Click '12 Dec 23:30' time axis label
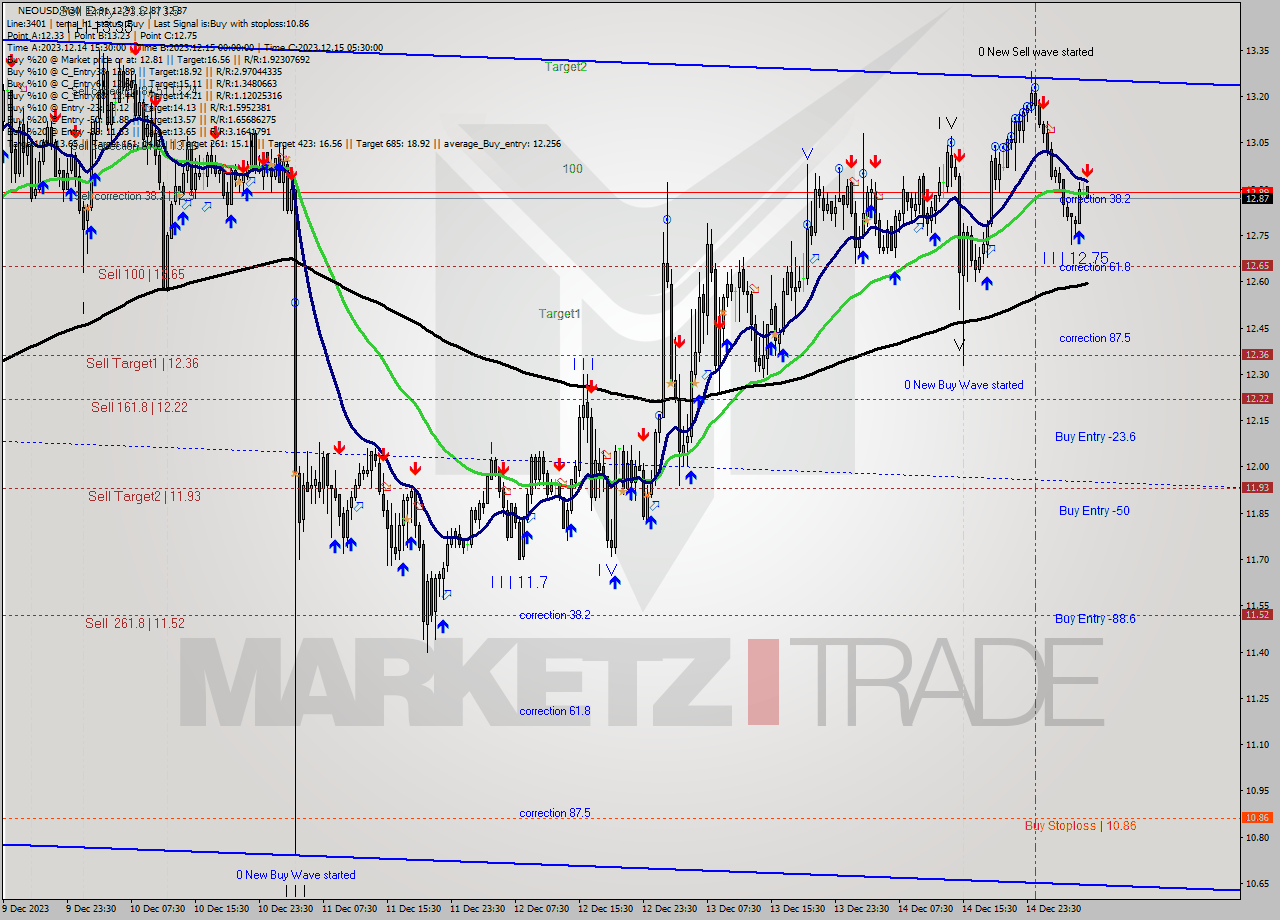1280x920 pixels. pos(671,909)
